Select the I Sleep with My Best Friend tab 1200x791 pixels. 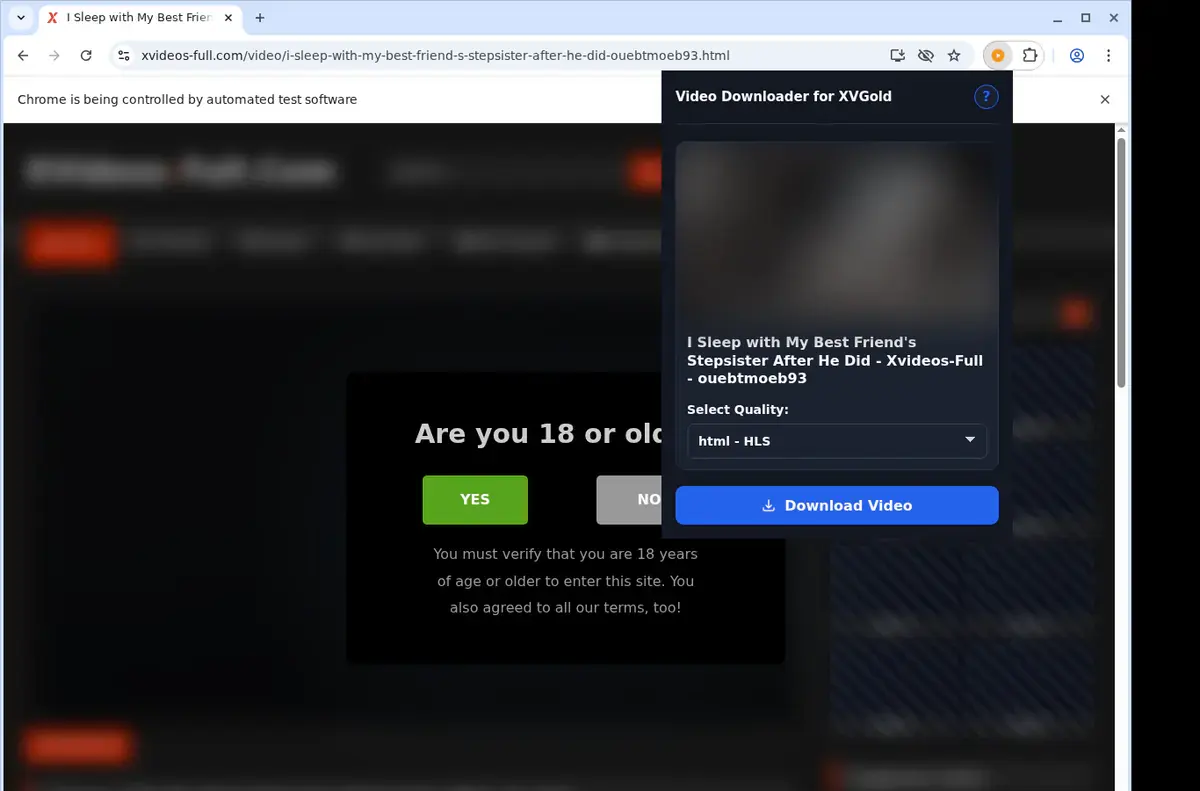[139, 18]
